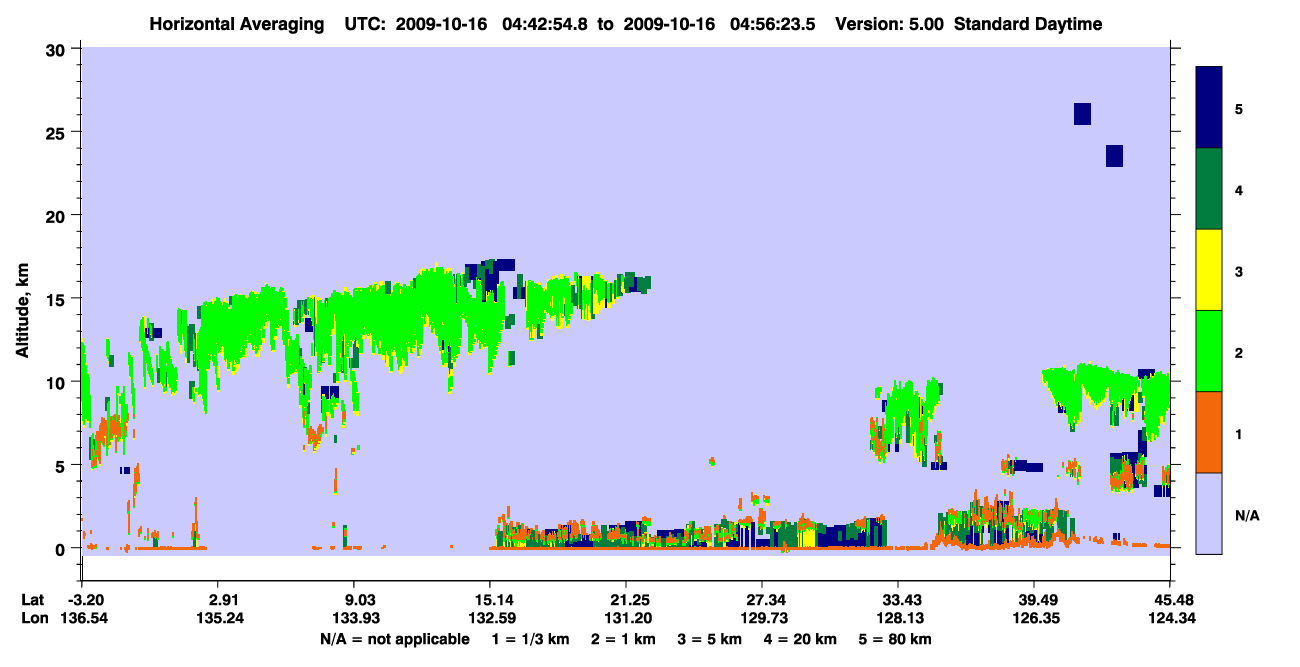Click the longitude value 131.20

coord(626,618)
